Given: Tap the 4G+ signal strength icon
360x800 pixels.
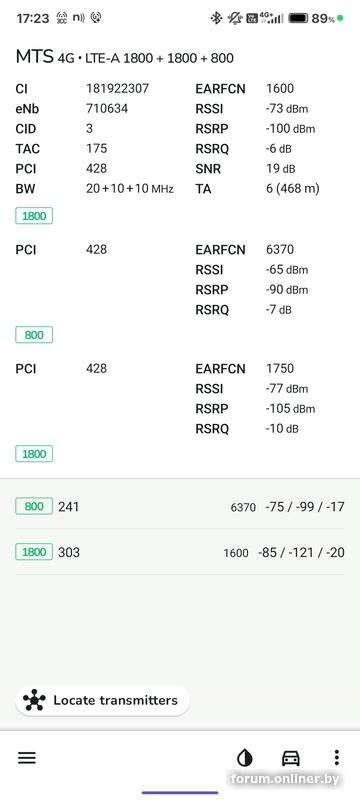Looking at the screenshot, I should pos(271,18).
